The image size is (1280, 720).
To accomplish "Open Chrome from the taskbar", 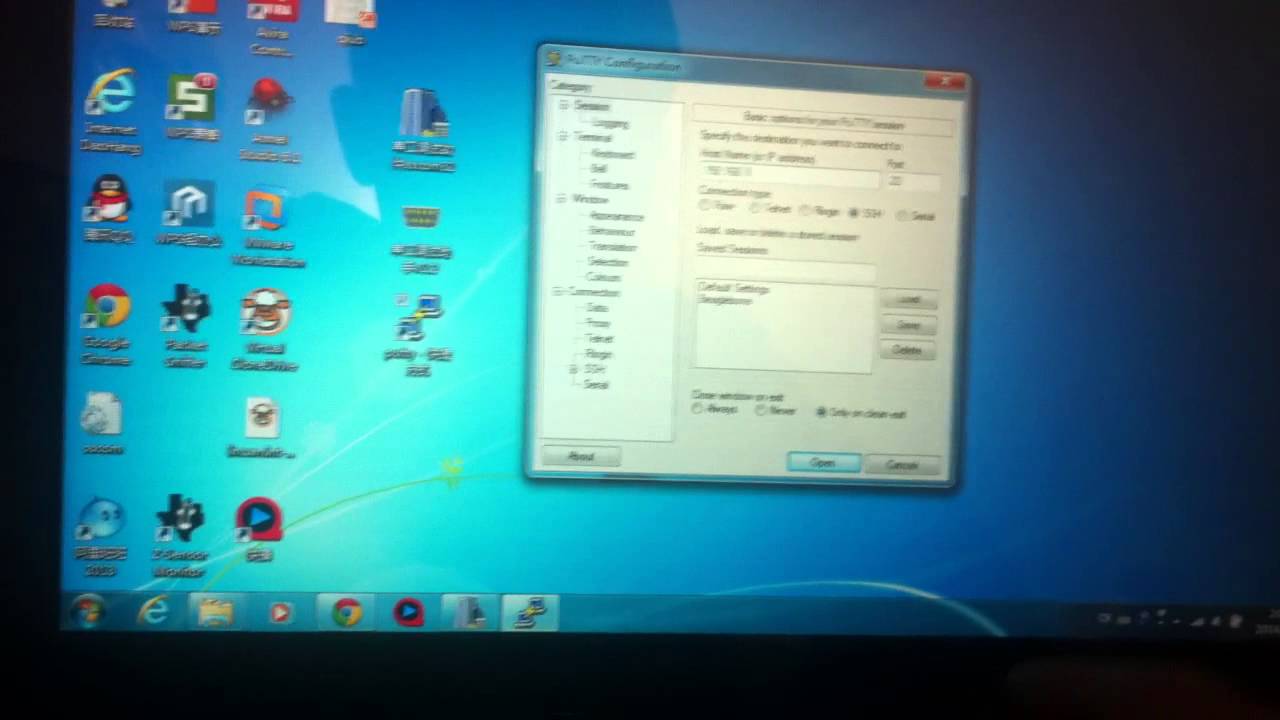I will [347, 612].
